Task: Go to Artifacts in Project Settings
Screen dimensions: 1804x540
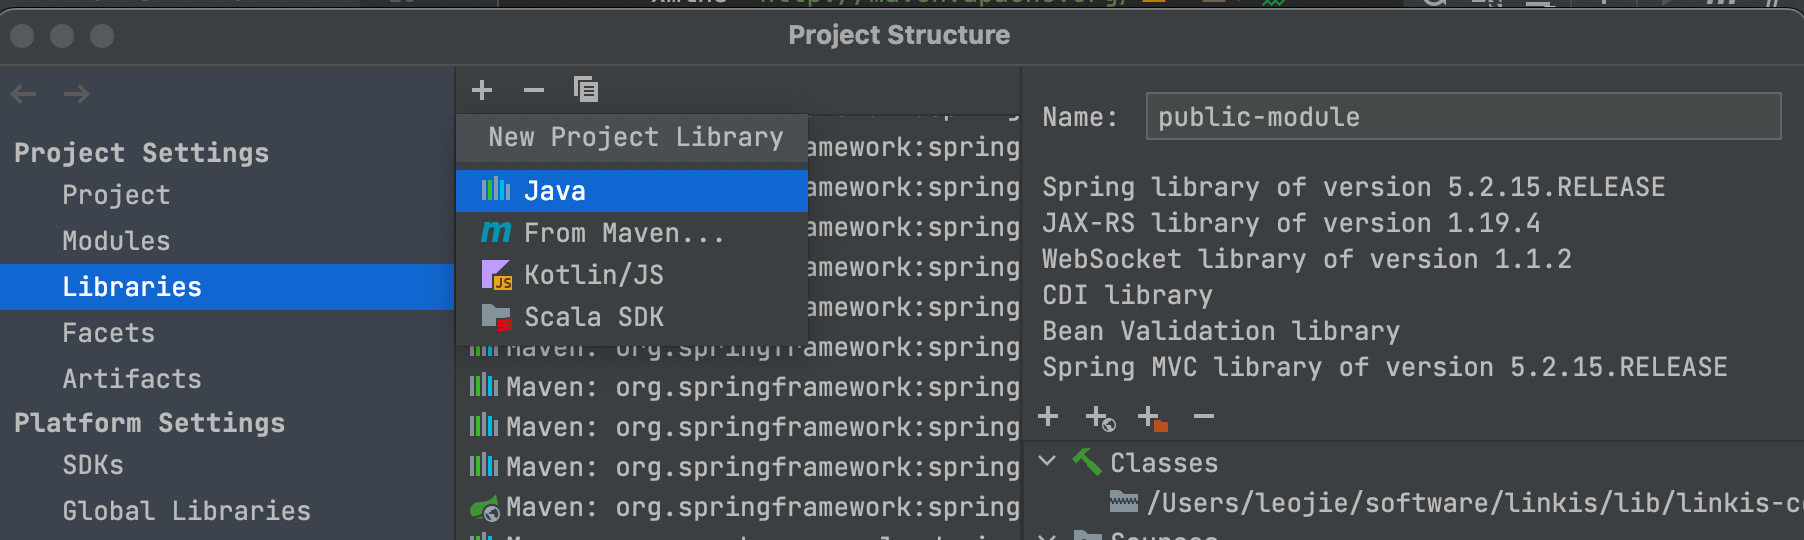Action: 132,379
